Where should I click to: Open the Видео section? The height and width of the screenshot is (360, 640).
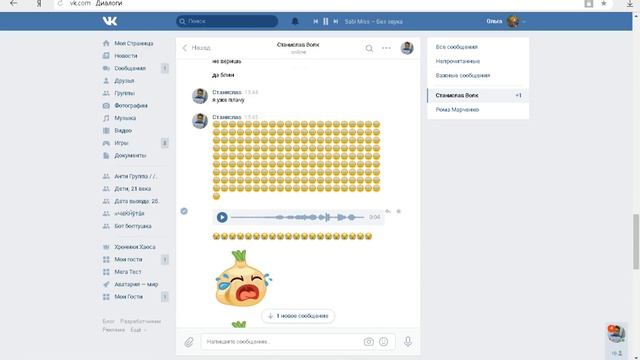point(123,130)
